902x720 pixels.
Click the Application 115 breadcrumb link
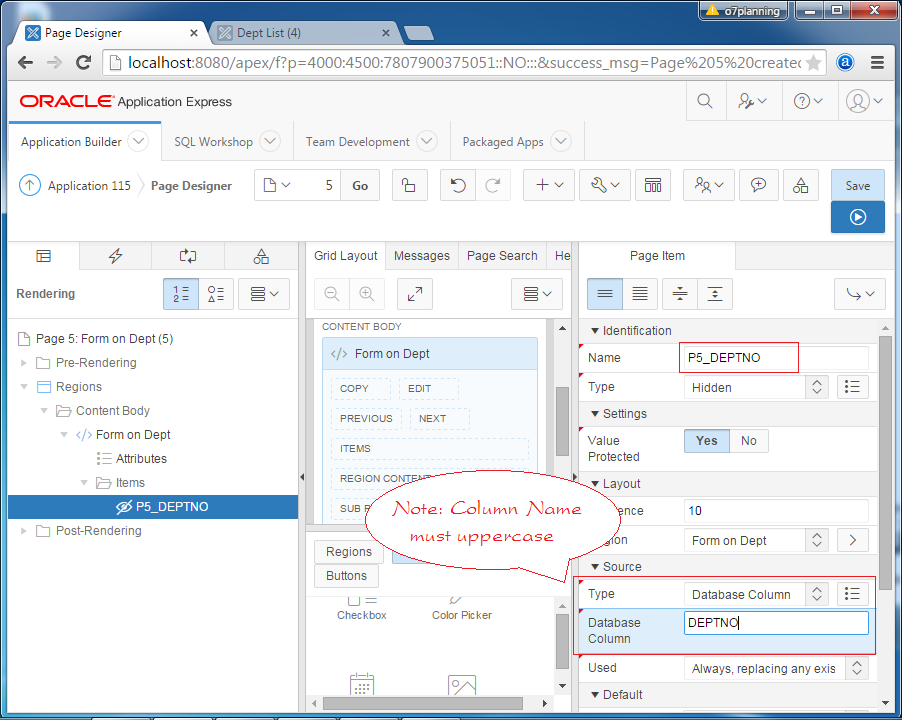click(x=89, y=185)
